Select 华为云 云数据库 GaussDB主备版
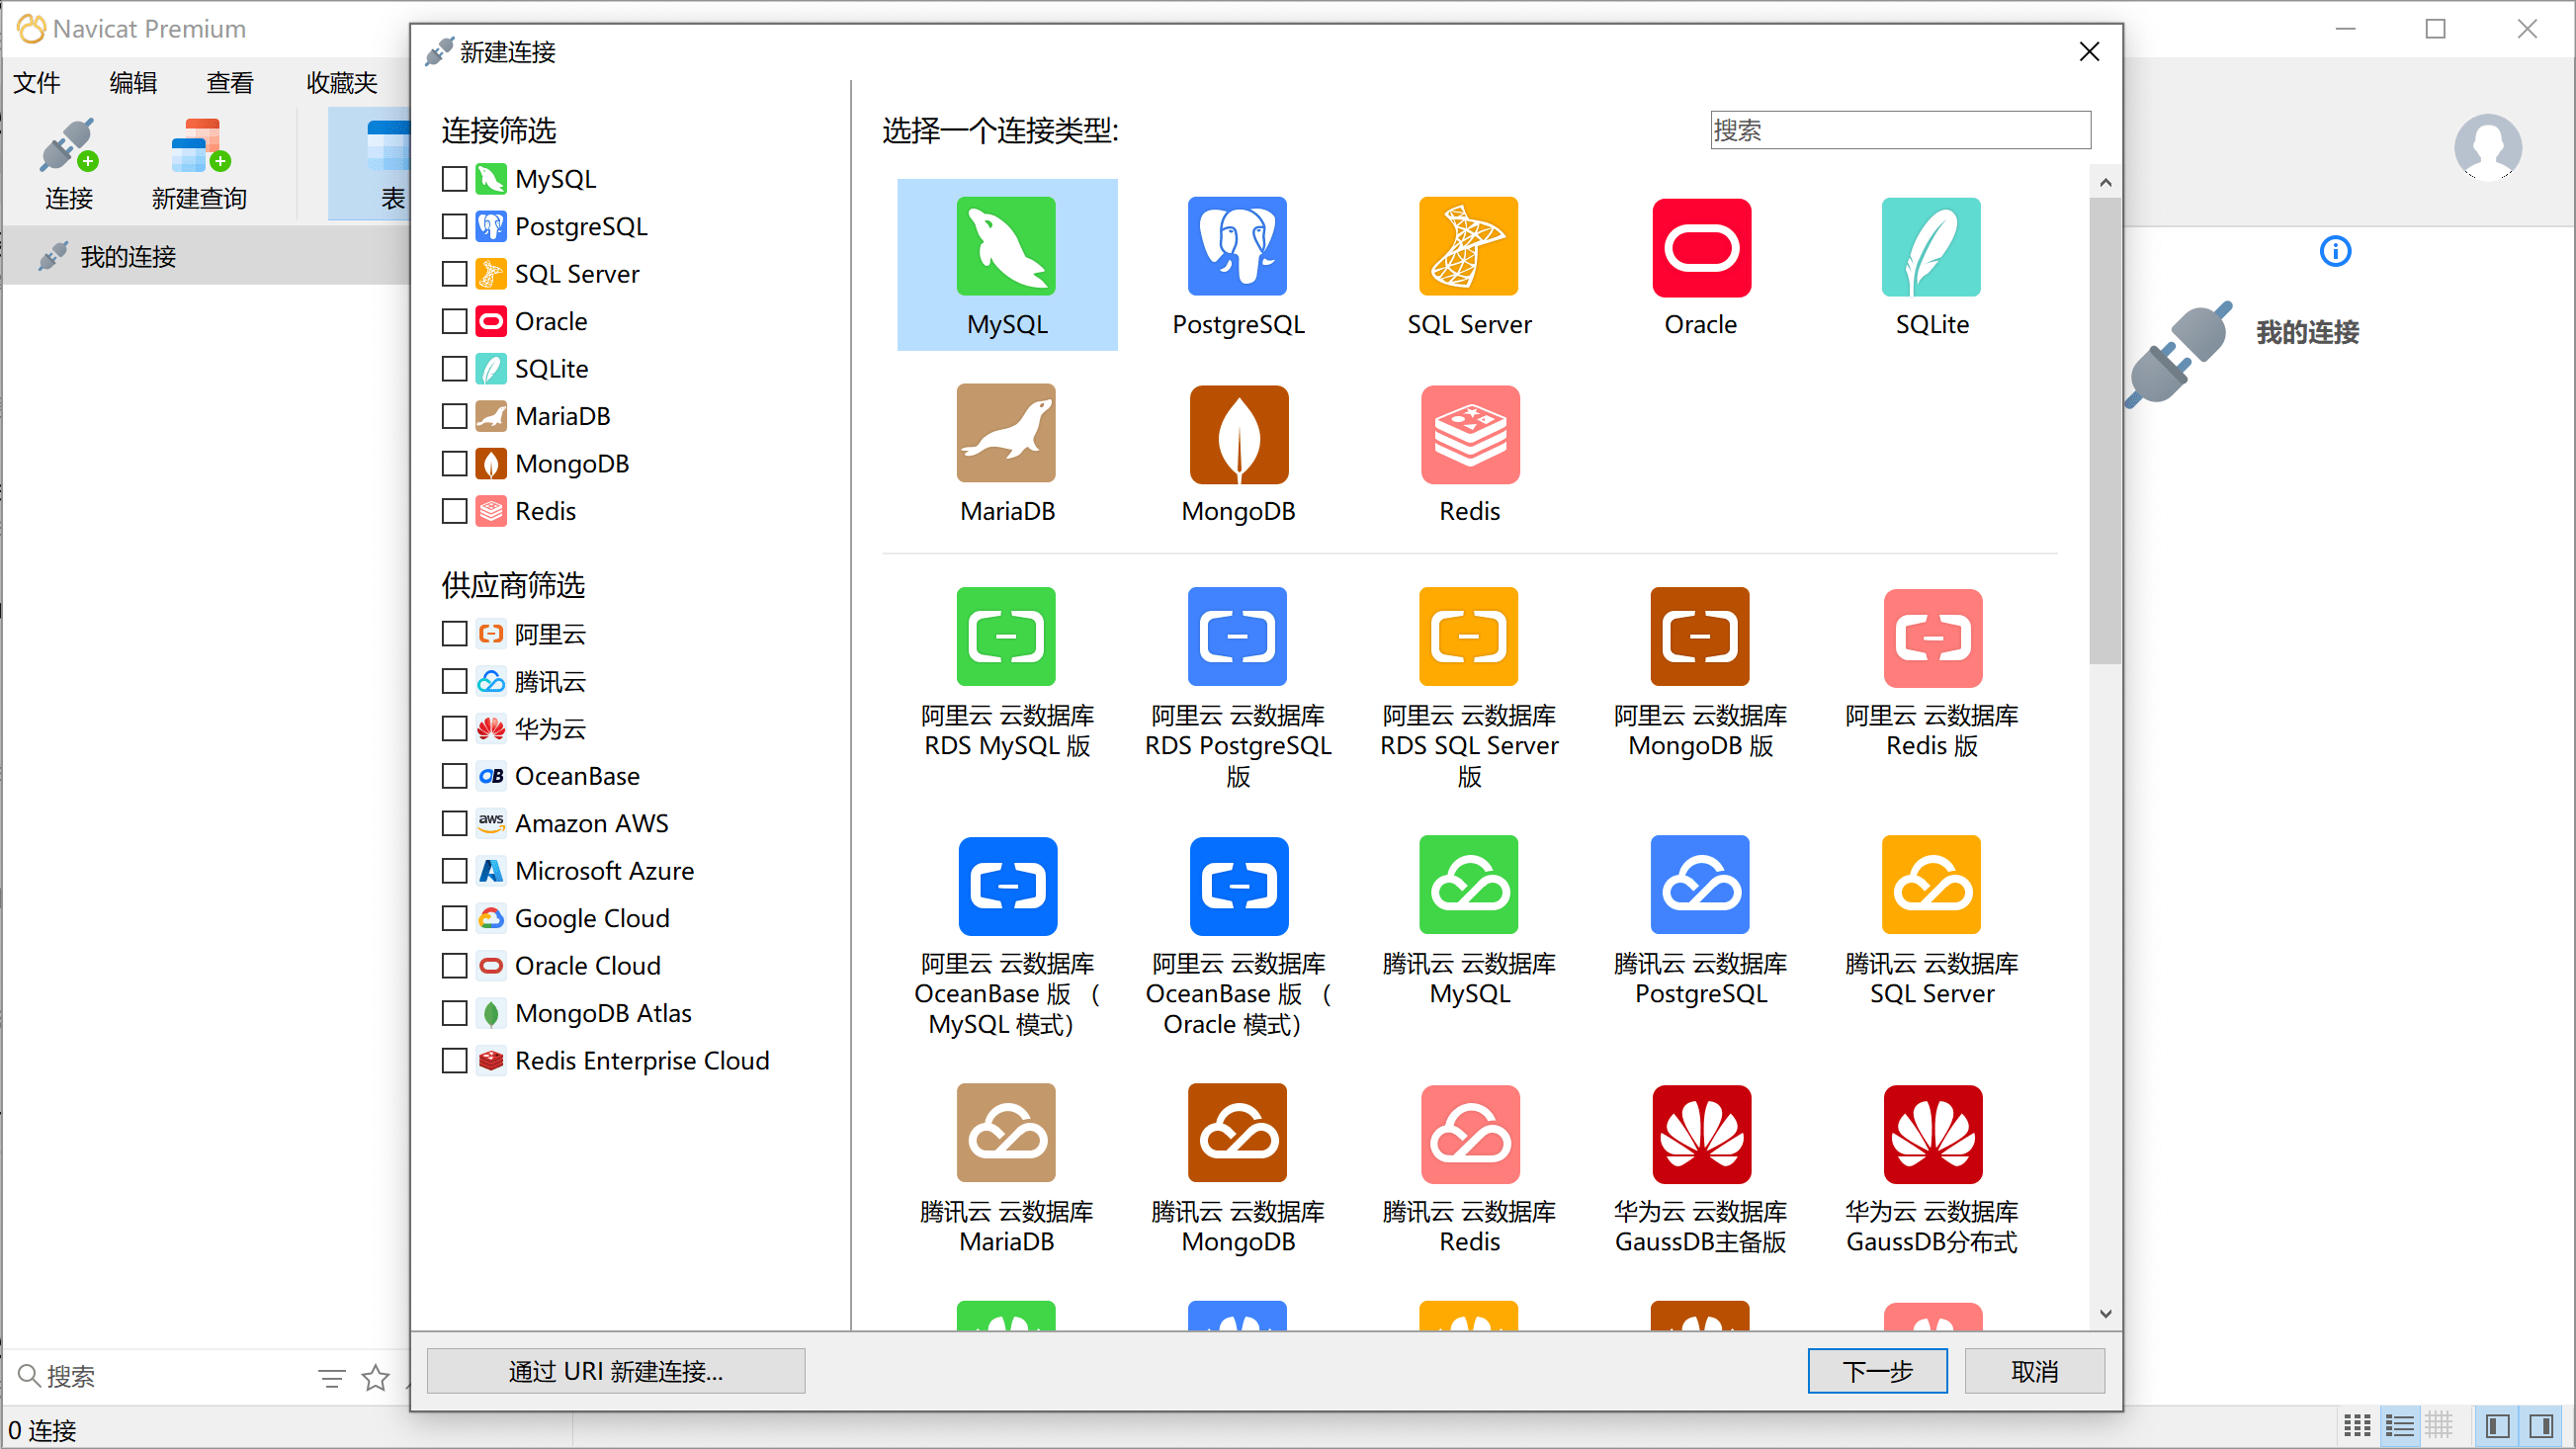Viewport: 2576px width, 1449px height. click(x=1701, y=1133)
